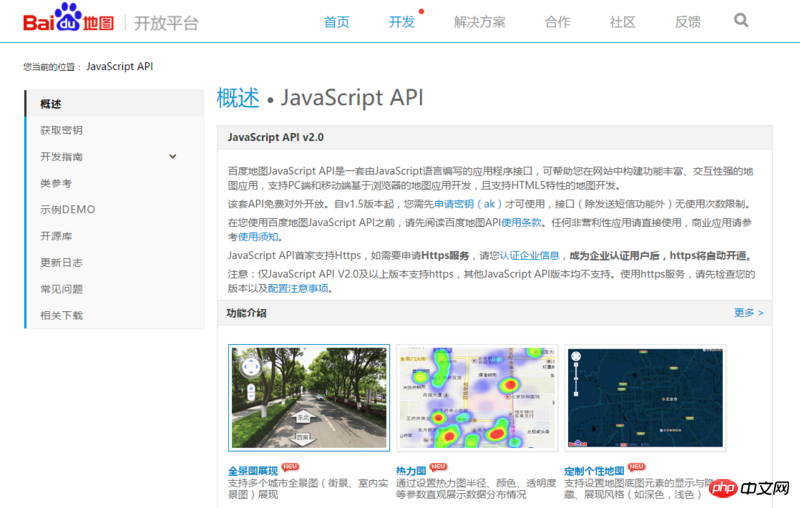Click the forward arrow in panorama image
The image size is (800, 508).
[x=303, y=416]
